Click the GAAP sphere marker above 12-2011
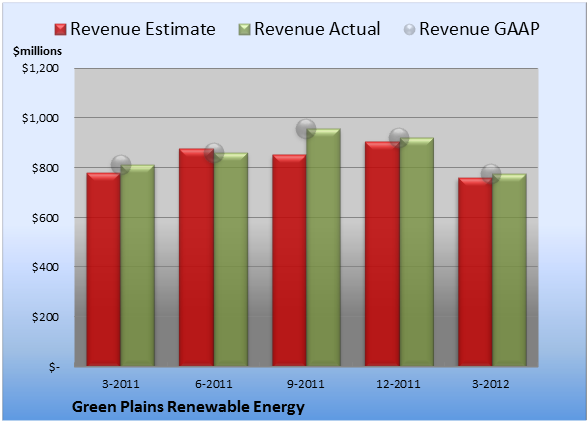Screen dimensions: 588x422 pos(399,138)
